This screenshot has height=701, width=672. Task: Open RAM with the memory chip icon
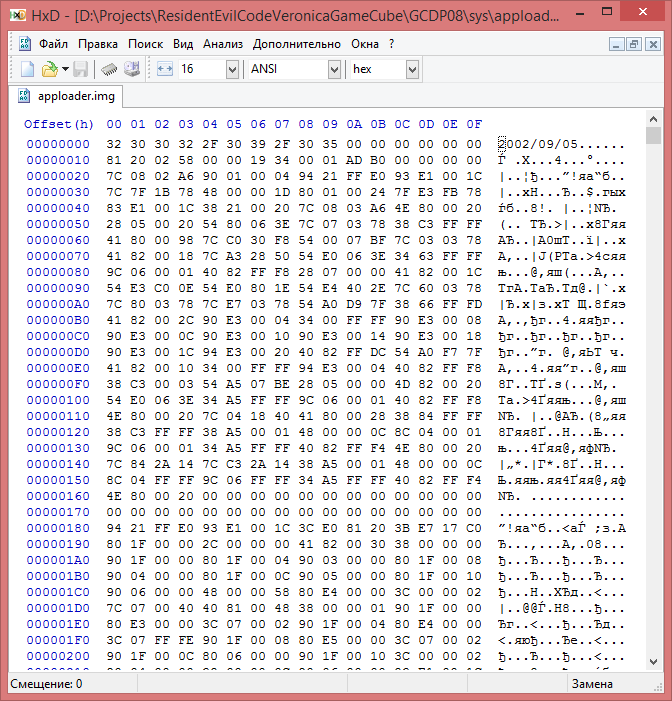pos(109,69)
